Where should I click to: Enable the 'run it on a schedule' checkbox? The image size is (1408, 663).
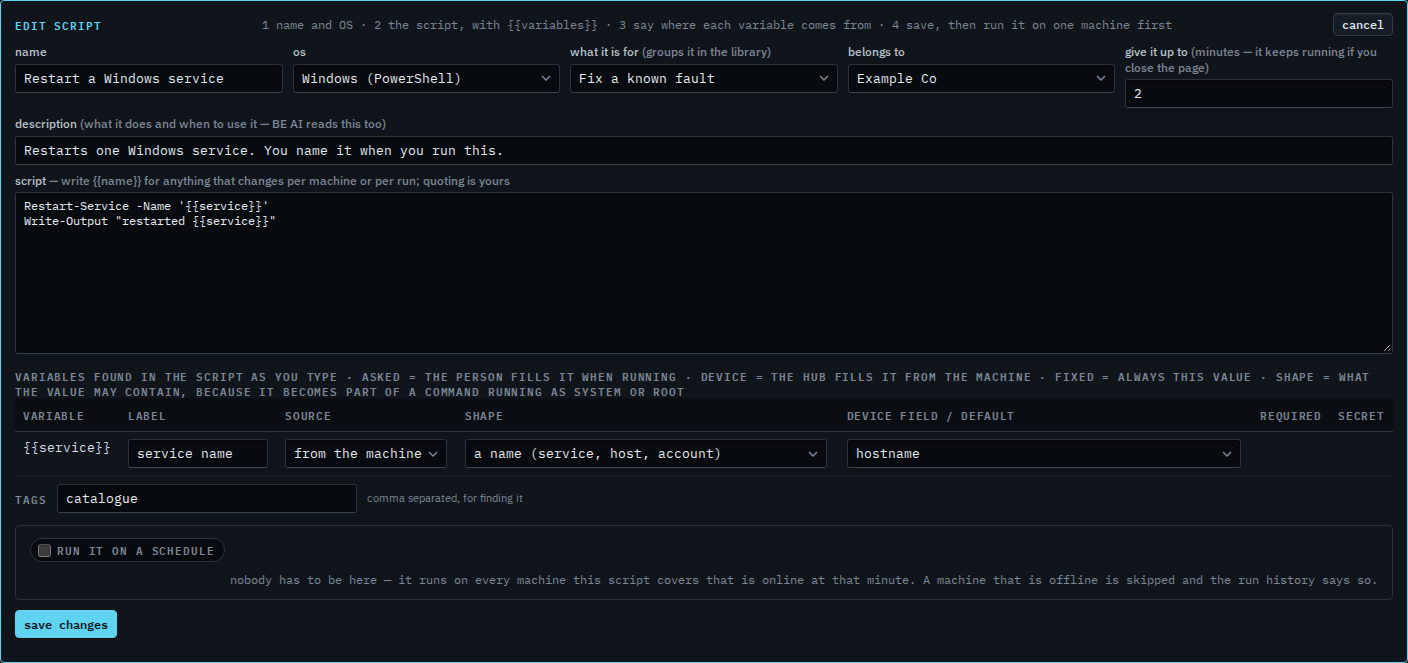click(44, 551)
